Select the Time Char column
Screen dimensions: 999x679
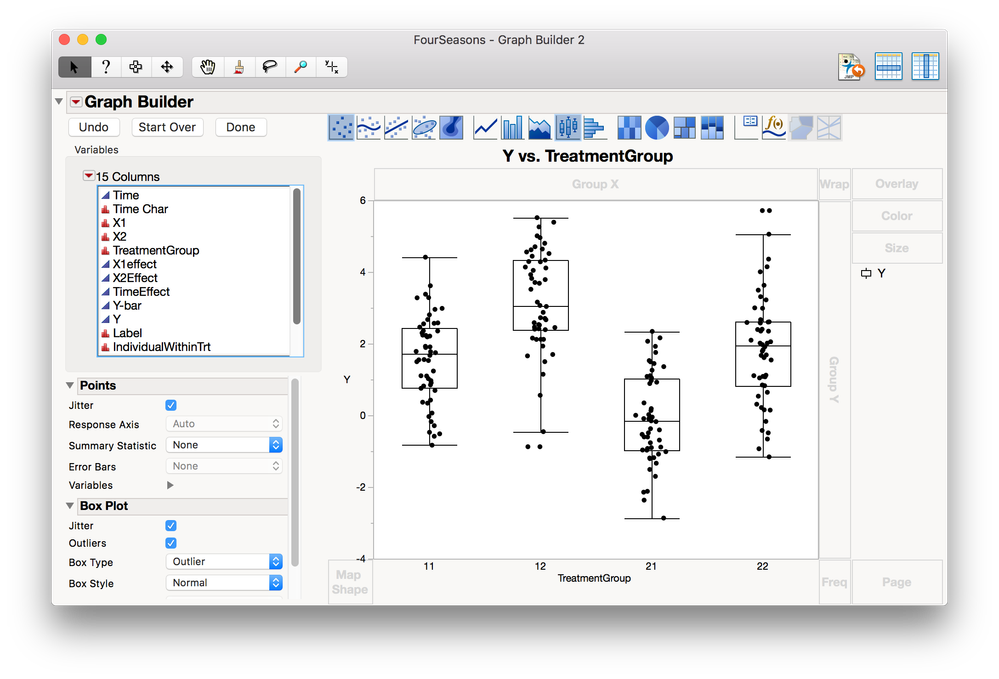coord(194,209)
